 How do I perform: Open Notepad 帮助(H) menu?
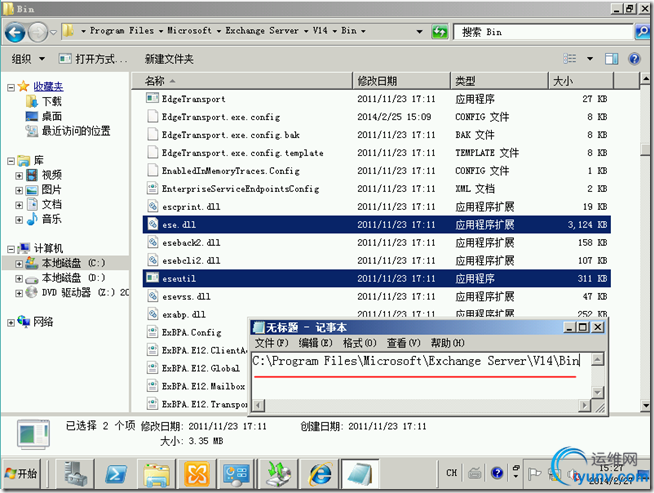point(448,343)
